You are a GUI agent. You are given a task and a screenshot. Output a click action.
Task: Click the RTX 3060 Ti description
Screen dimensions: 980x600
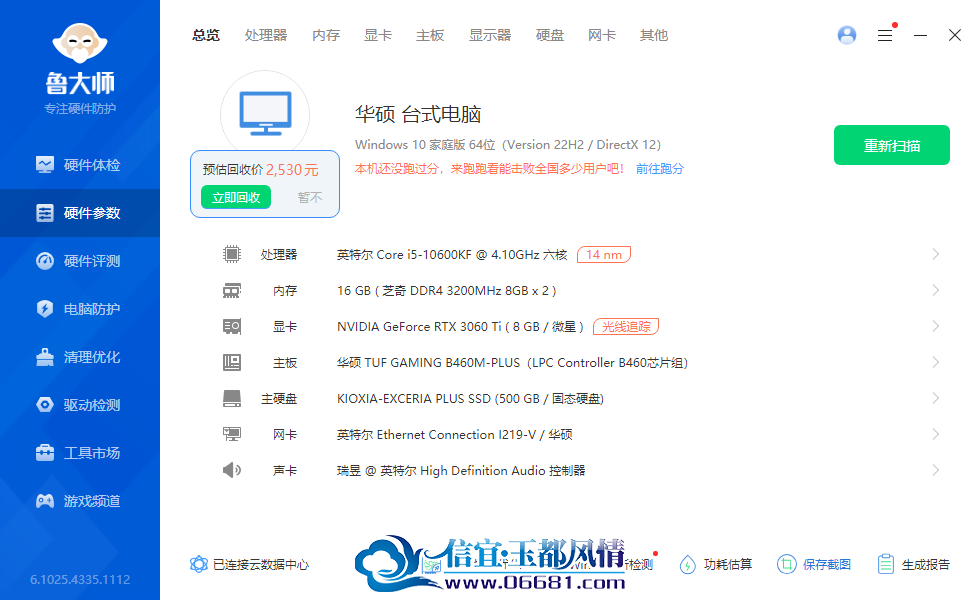[460, 326]
